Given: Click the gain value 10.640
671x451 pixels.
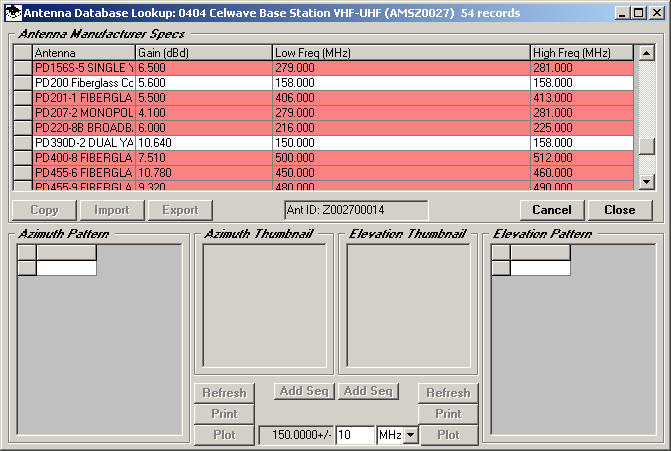Looking at the screenshot, I should click(155, 142).
